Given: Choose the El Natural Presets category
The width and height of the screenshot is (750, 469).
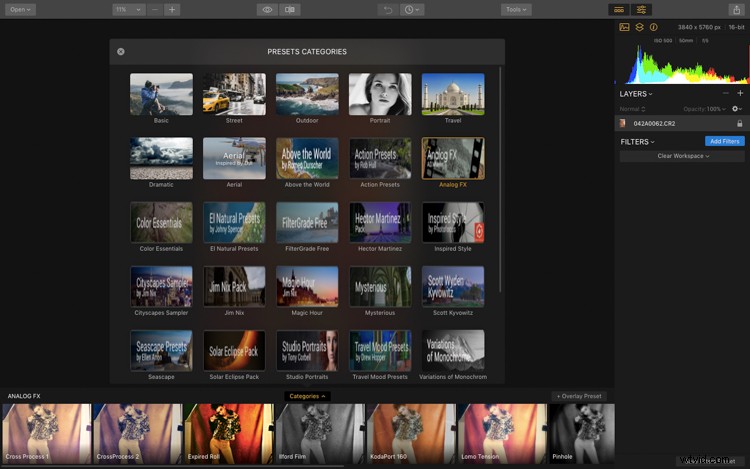Looking at the screenshot, I should click(x=234, y=227).
